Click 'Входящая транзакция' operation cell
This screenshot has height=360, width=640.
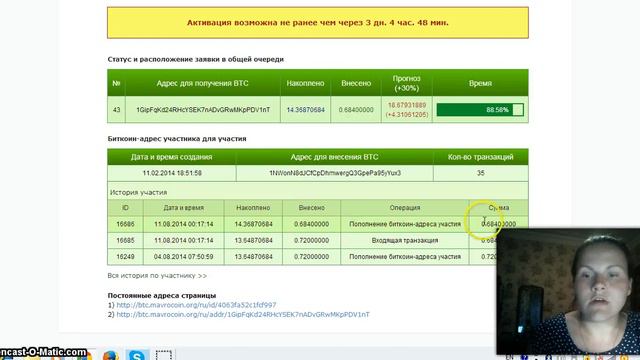coord(404,240)
